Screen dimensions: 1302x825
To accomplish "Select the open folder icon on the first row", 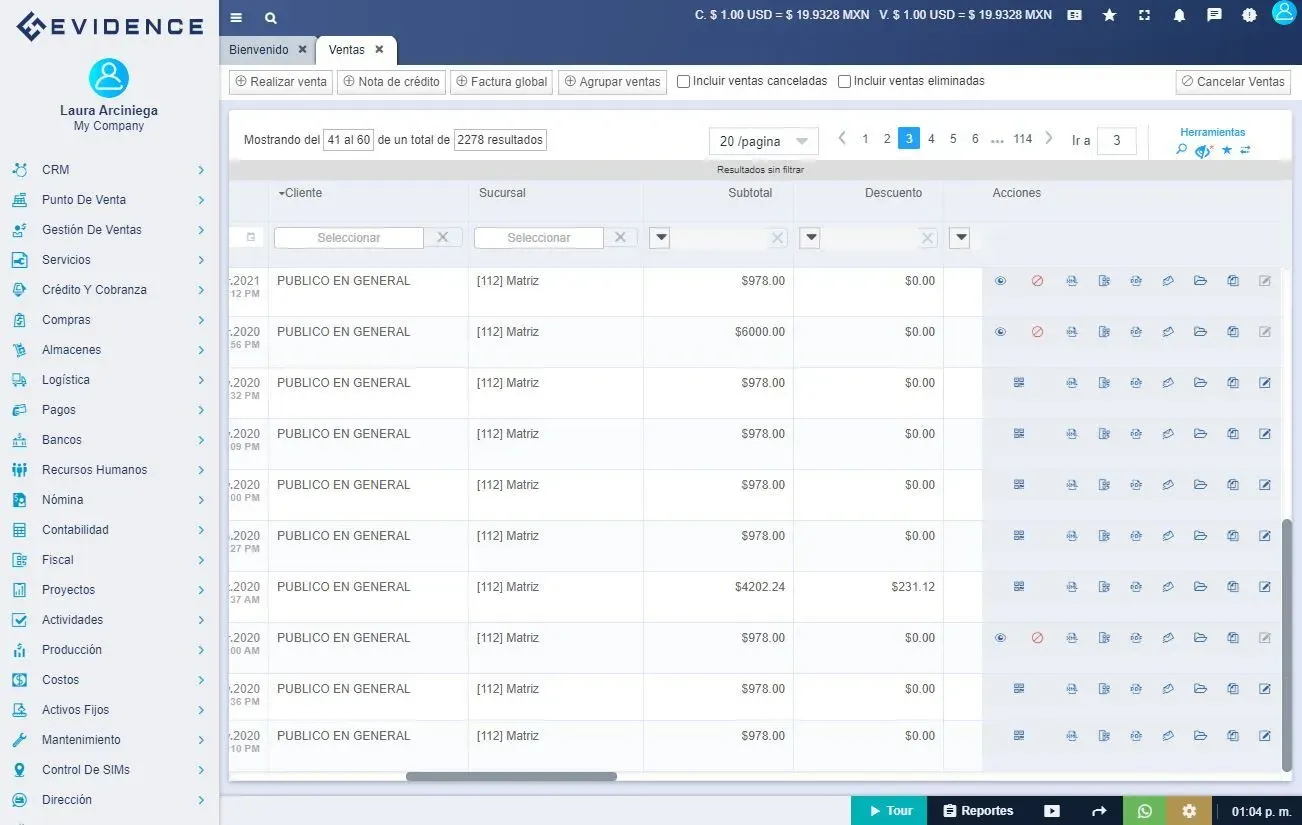I will [1200, 281].
